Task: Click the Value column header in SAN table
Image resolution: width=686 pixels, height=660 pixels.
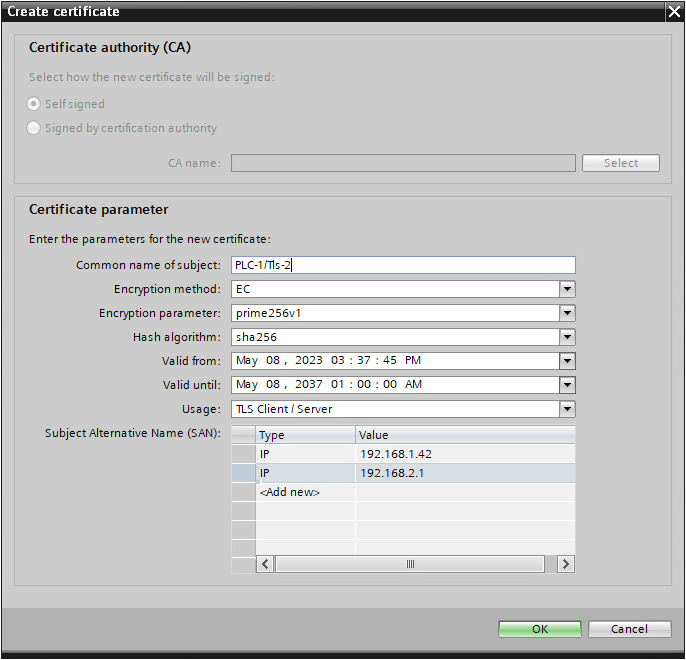Action: coord(465,435)
